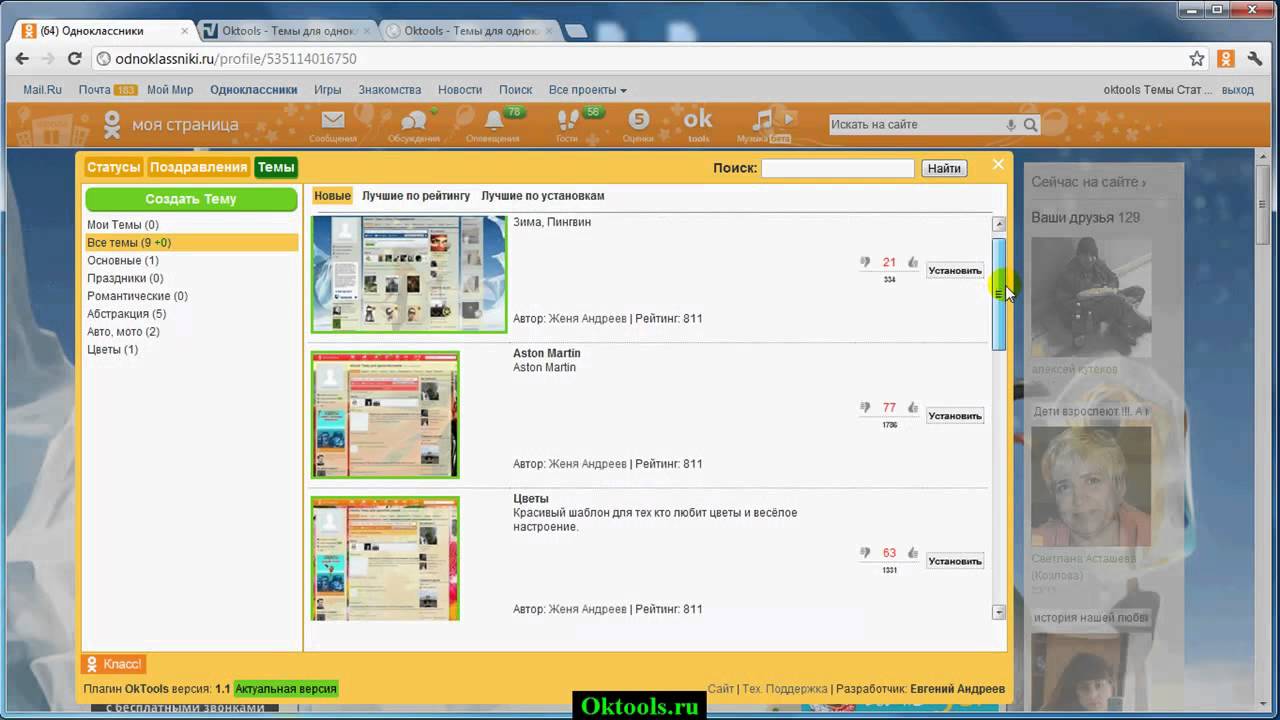Install the Цветы theme

pos(955,561)
